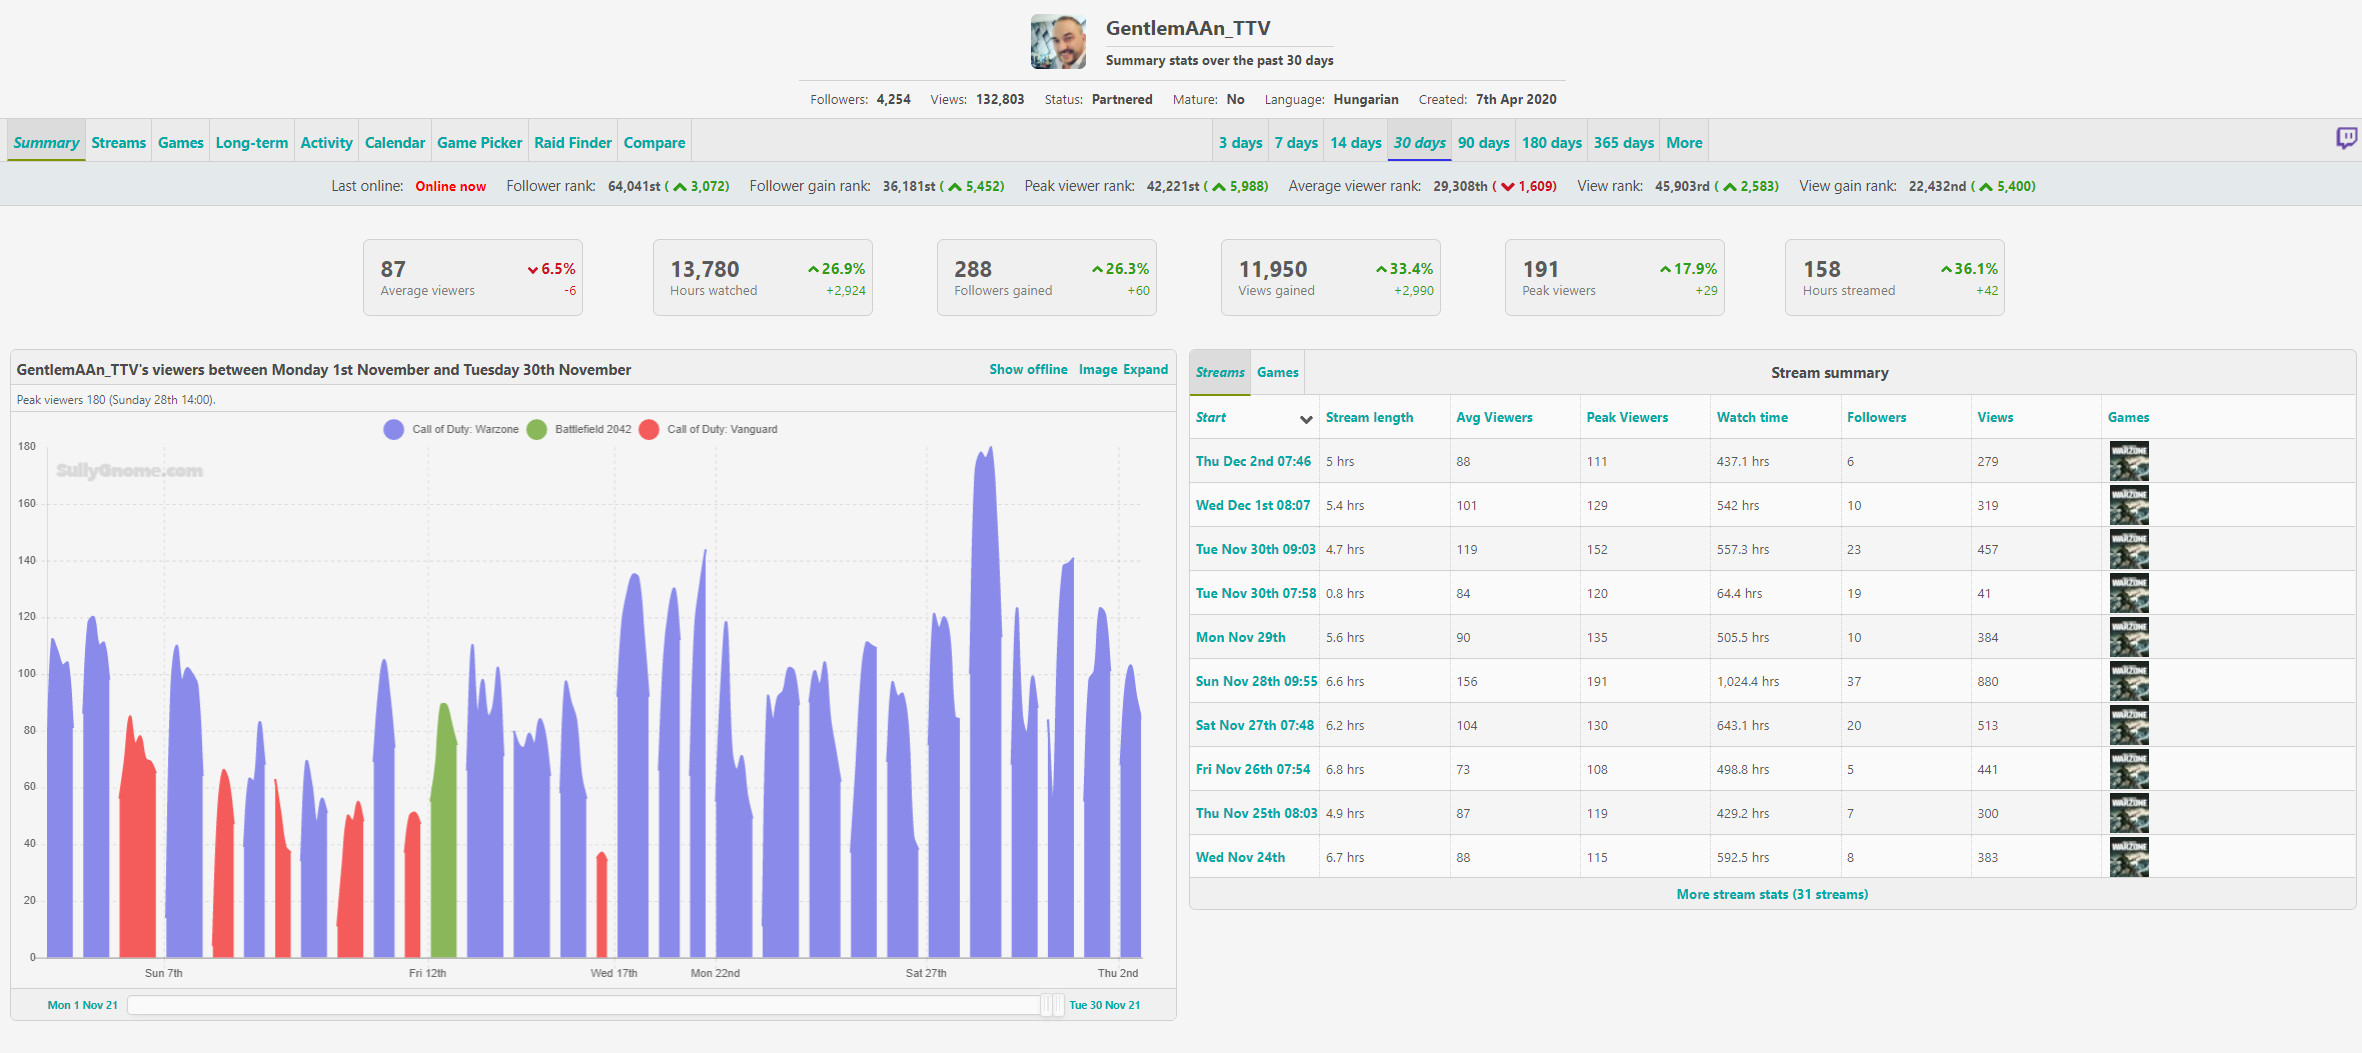Switch to the Games tab in stream summary
Viewport: 2362px width, 1053px height.
pyautogui.click(x=1277, y=373)
